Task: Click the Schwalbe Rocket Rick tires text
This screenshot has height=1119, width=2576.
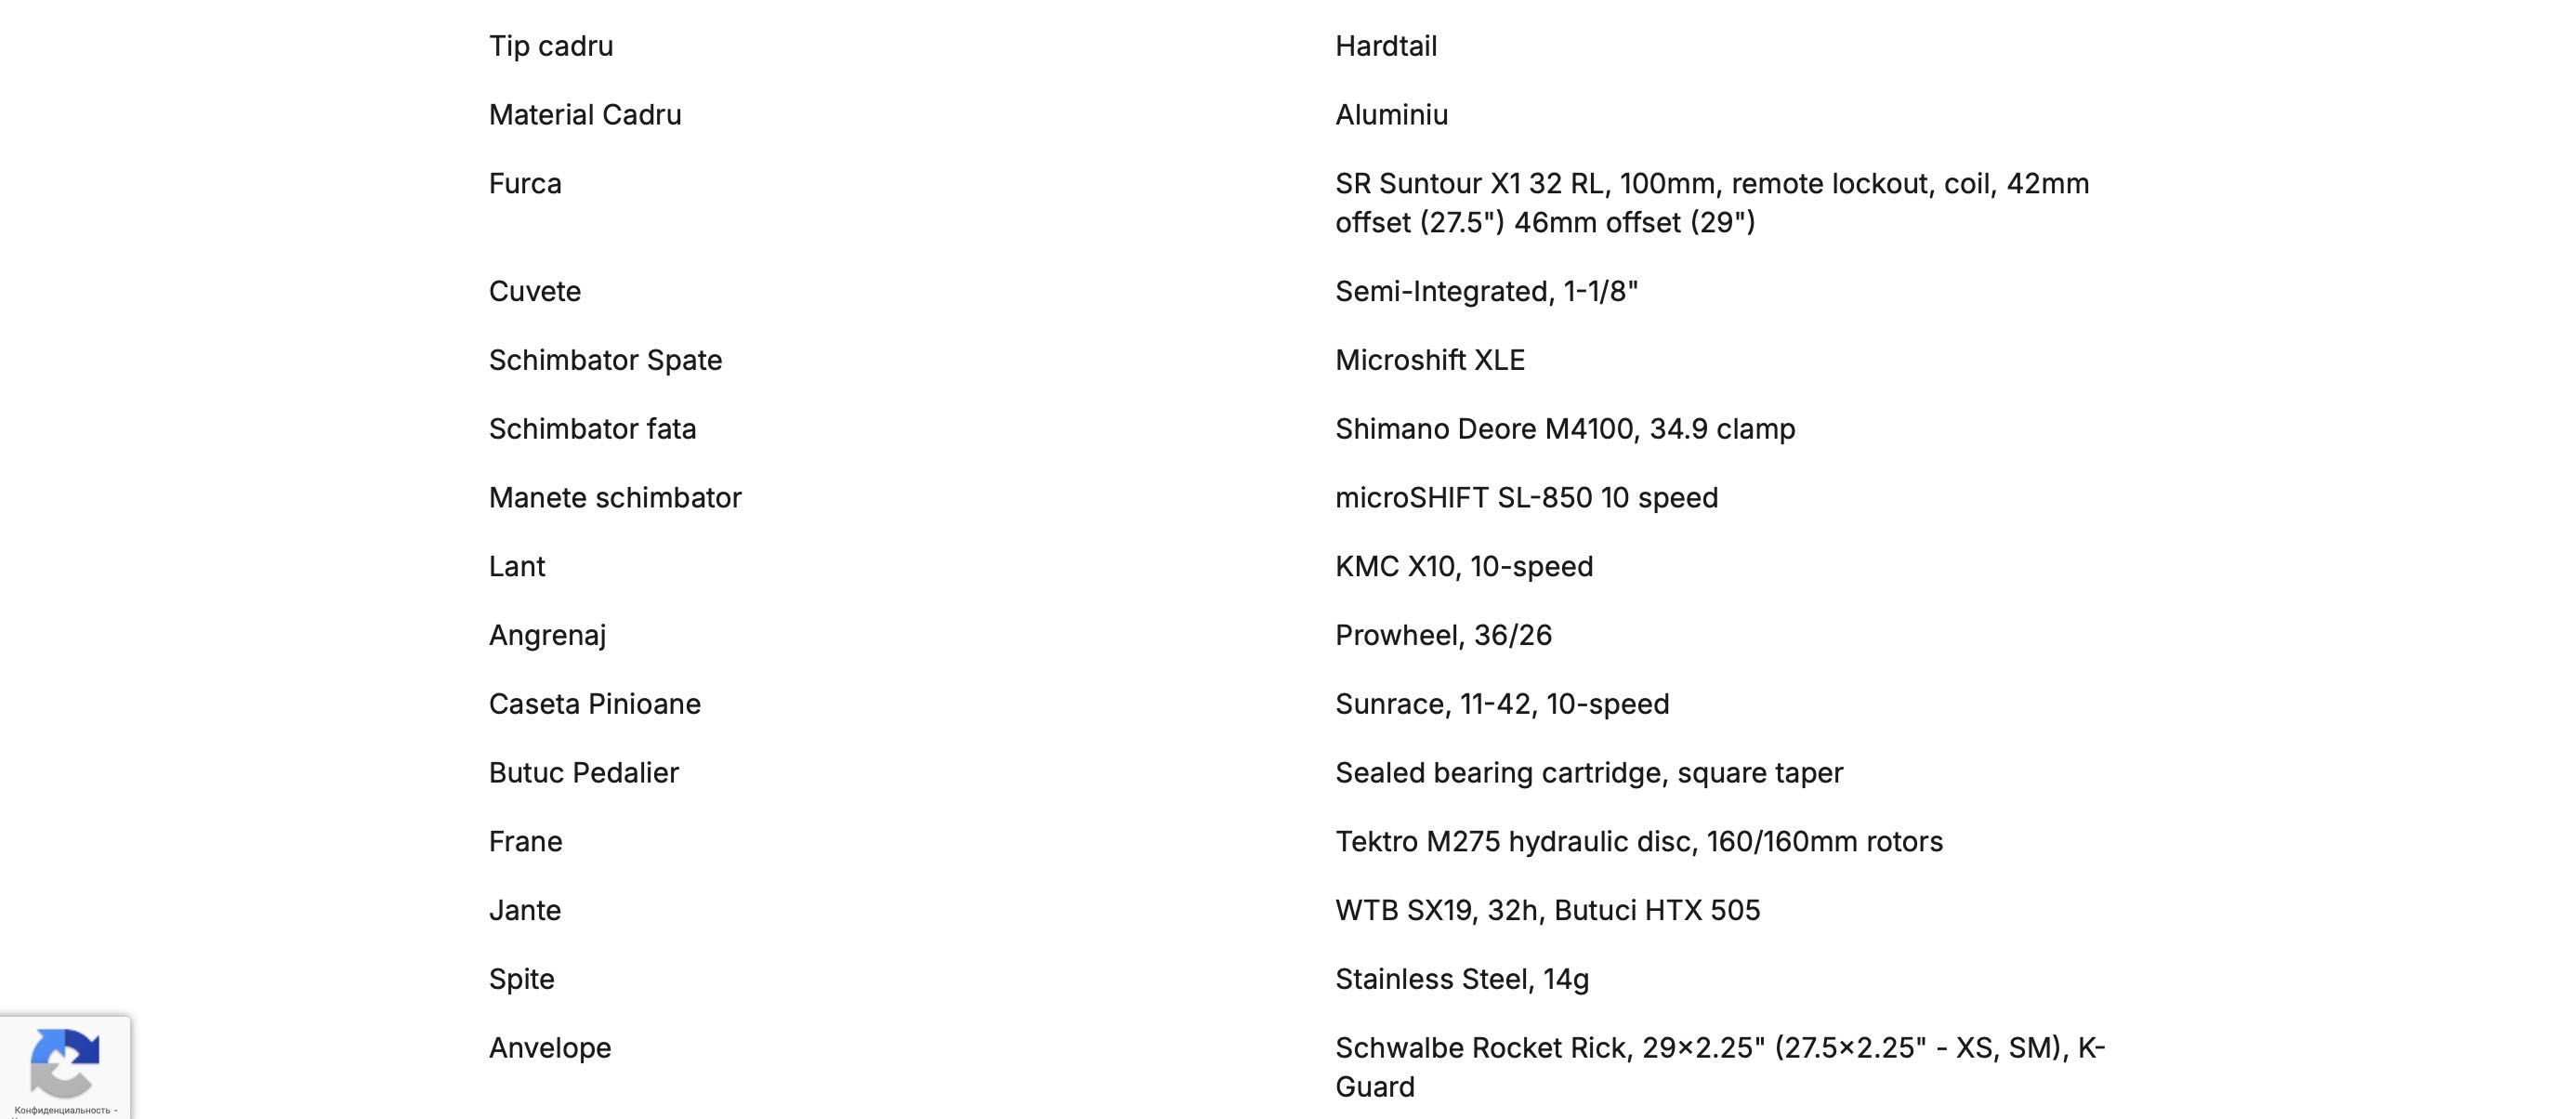Action: pyautogui.click(x=1720, y=1067)
